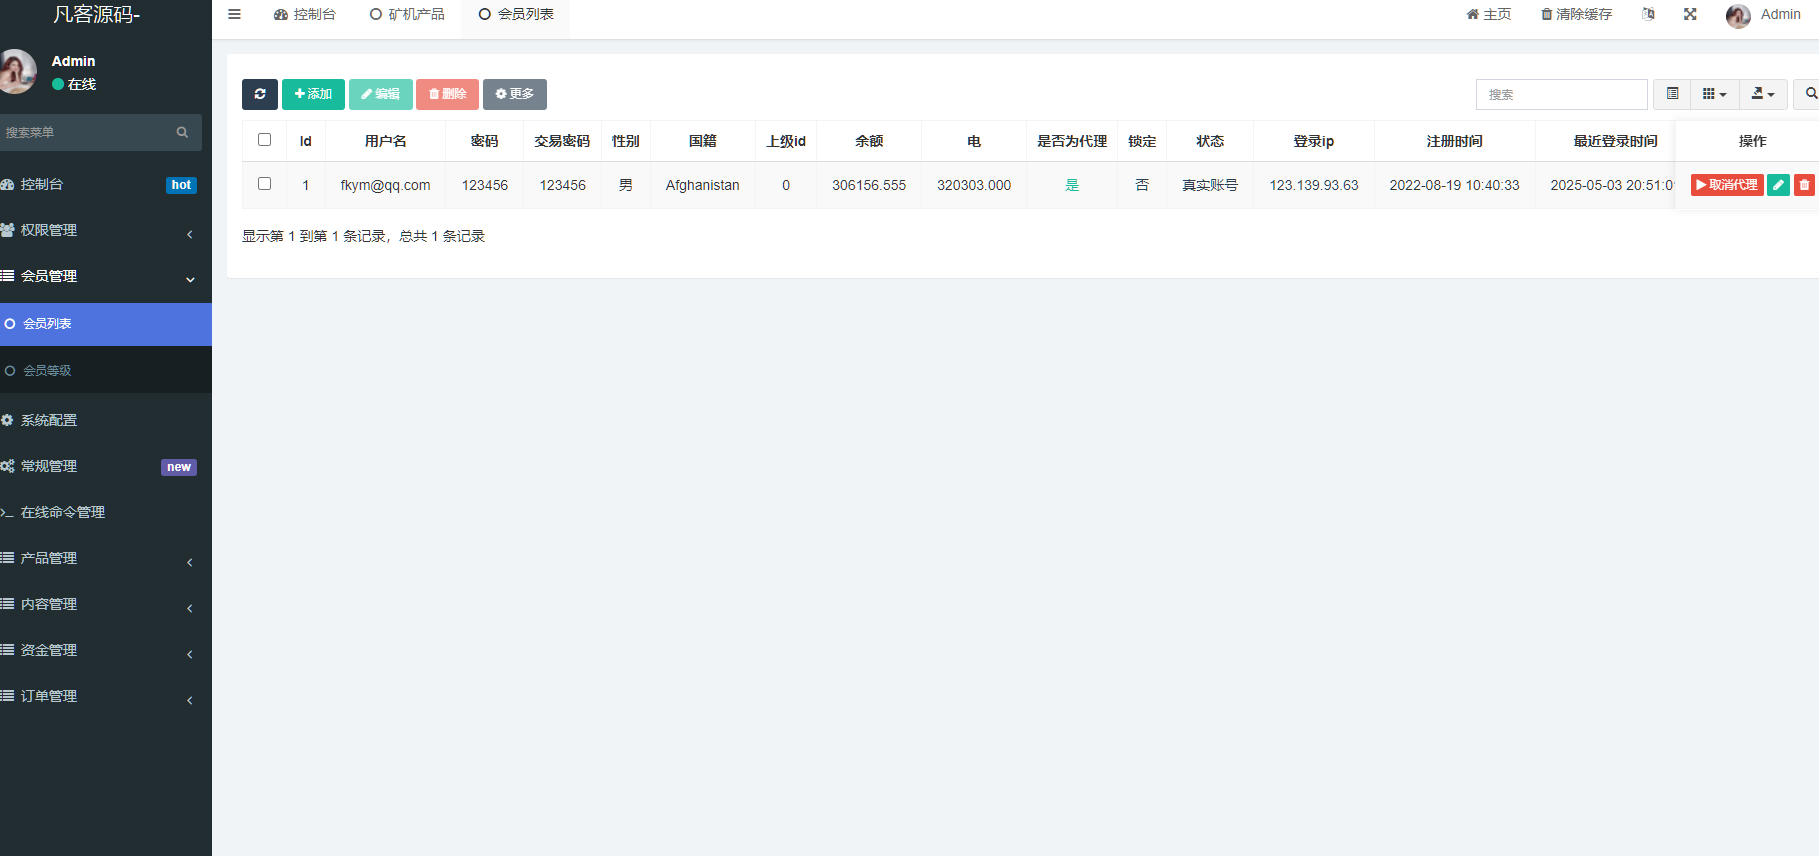The image size is (1819, 856).
Task: Toggle the table card view icon
Action: (1672, 94)
